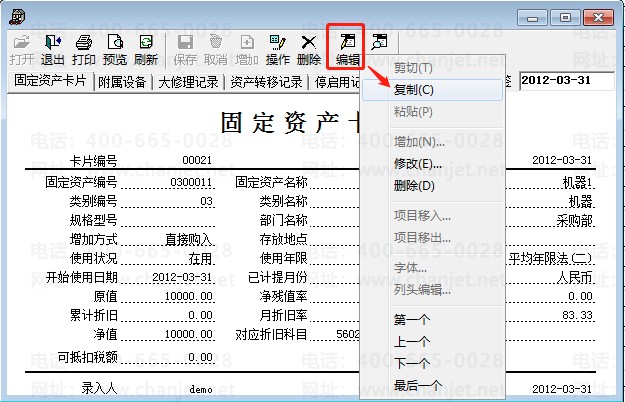
Task: Open the 资产转移记录 tab
Action: (266, 82)
